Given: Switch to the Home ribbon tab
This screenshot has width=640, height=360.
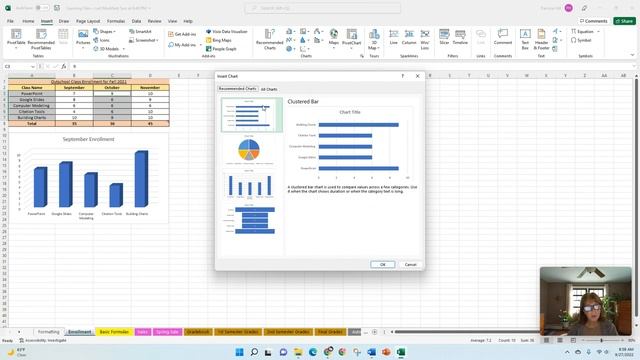Looking at the screenshot, I should coord(28,21).
